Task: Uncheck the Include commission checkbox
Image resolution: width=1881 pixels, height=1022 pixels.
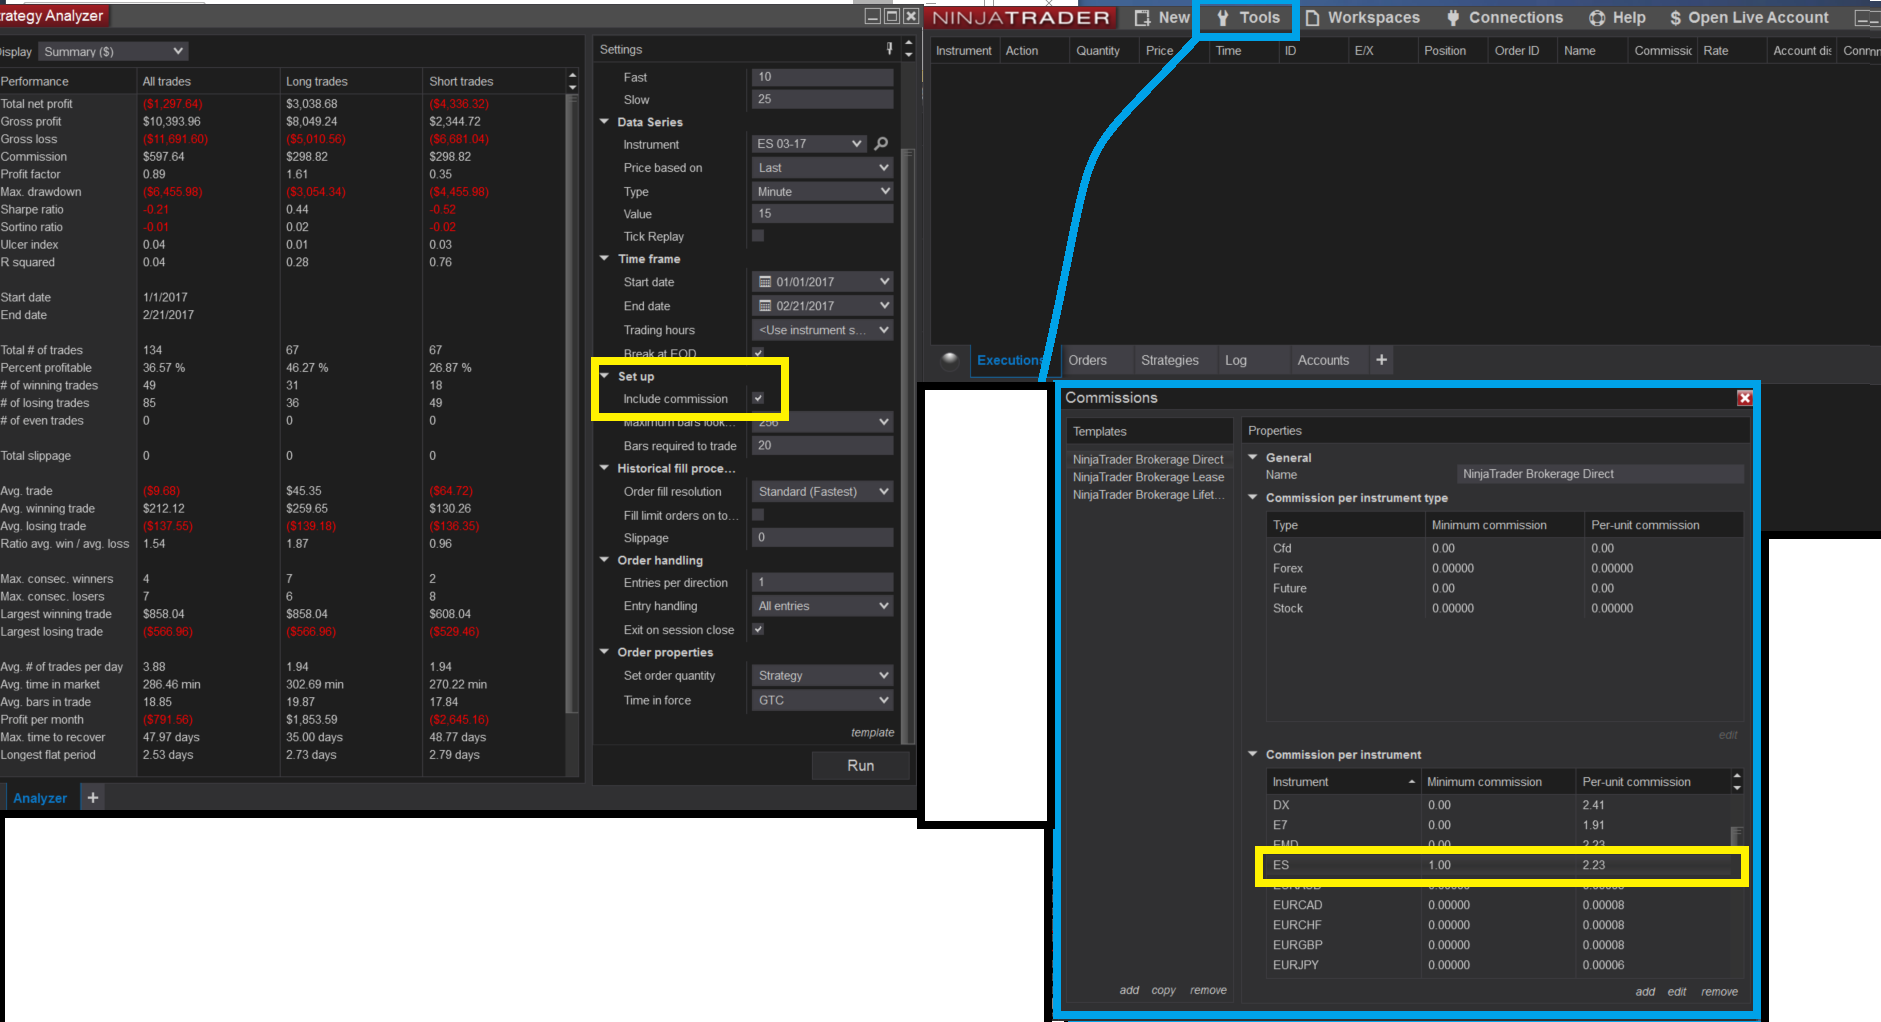Action: [x=758, y=398]
